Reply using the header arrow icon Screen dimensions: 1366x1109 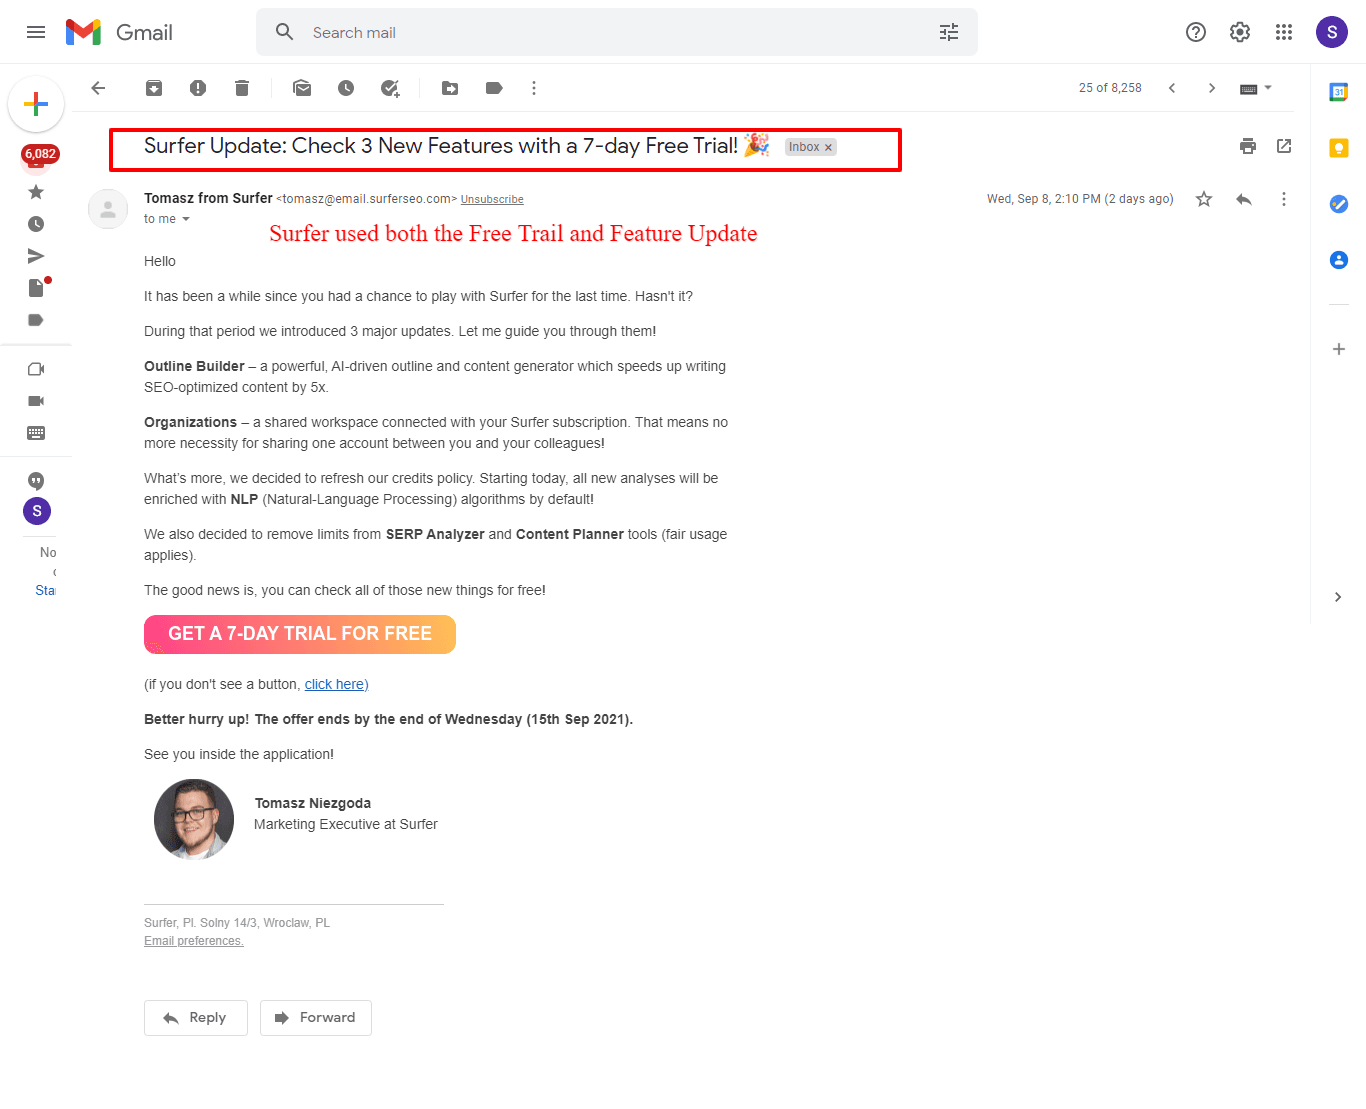click(1244, 199)
